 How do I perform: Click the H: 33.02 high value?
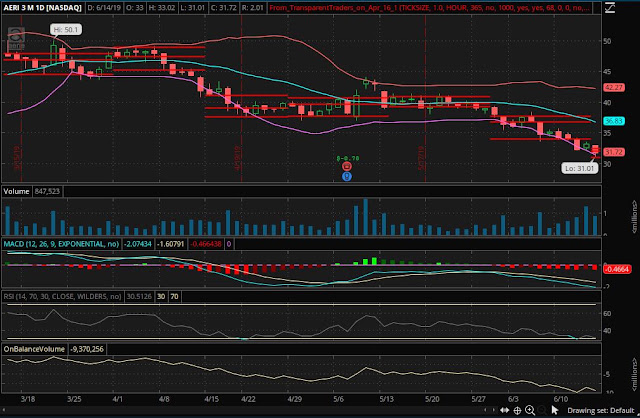(x=162, y=7)
